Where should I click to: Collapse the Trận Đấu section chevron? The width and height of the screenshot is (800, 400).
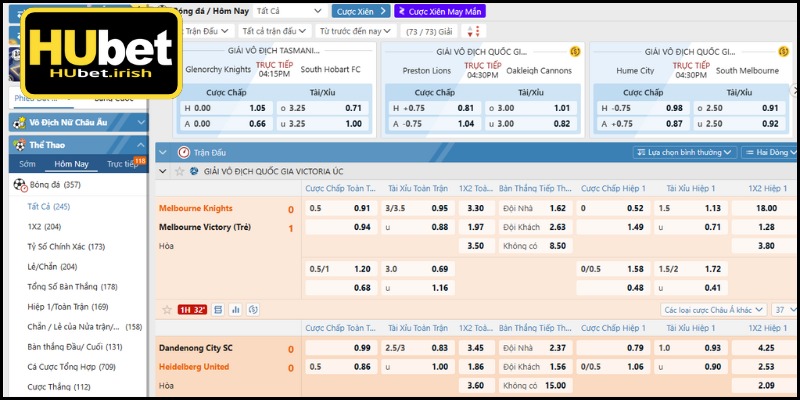pos(163,153)
